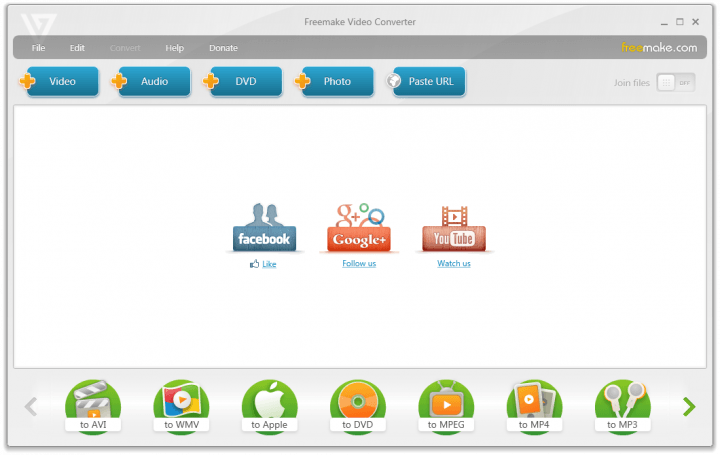Image resolution: width=720 pixels, height=455 pixels.
Task: Maximize the Freemake window
Action: click(680, 22)
